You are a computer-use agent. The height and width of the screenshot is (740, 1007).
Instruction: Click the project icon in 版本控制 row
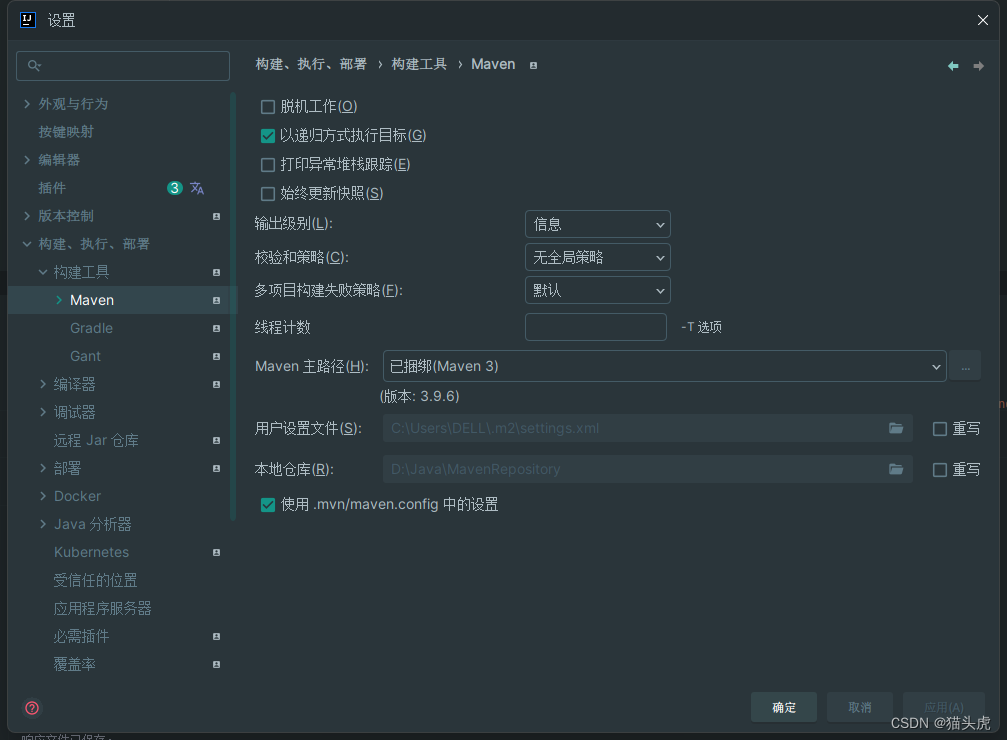click(216, 216)
